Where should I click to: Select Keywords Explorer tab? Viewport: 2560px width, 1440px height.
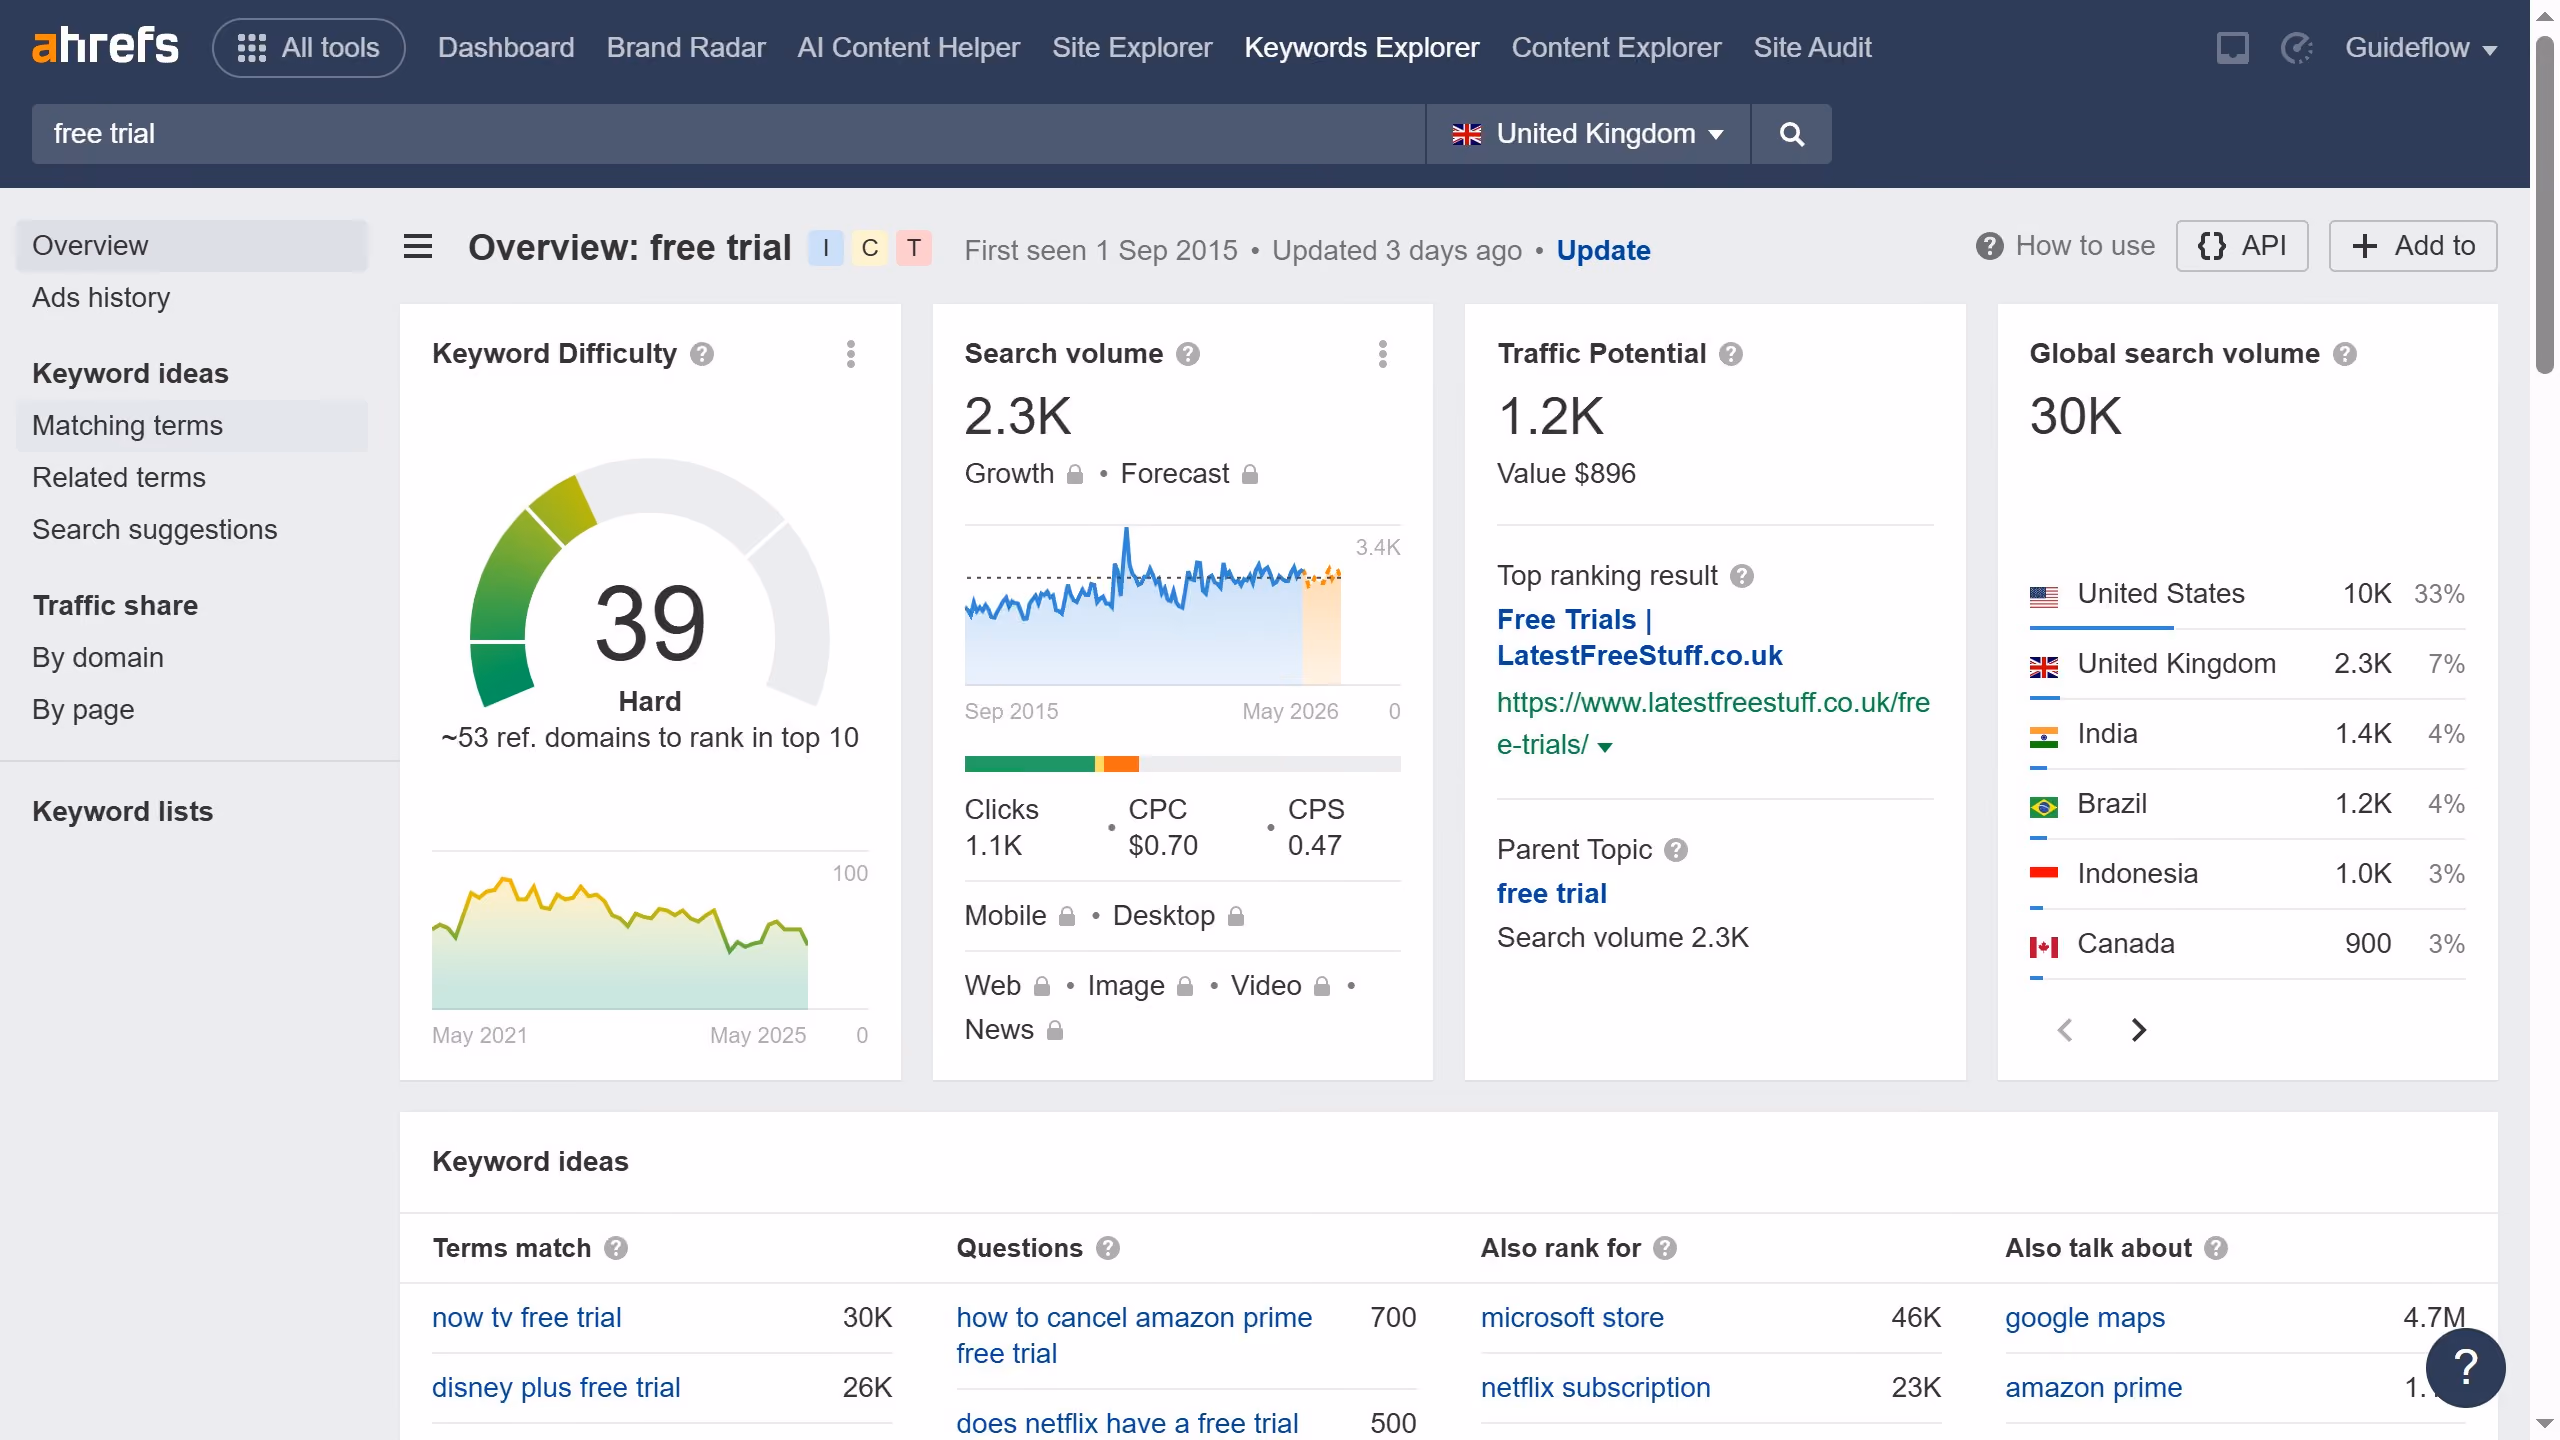pyautogui.click(x=1361, y=47)
